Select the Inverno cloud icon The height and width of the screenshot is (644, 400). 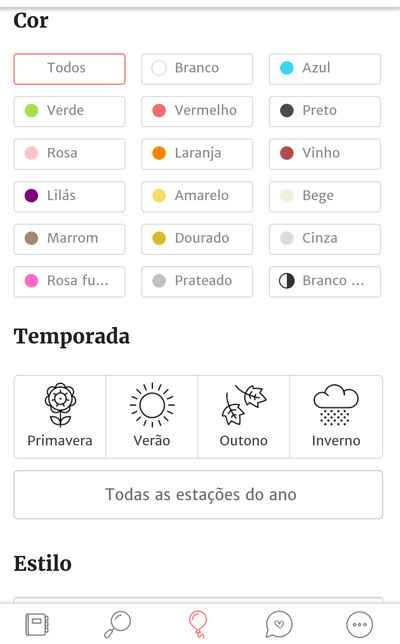tap(336, 405)
